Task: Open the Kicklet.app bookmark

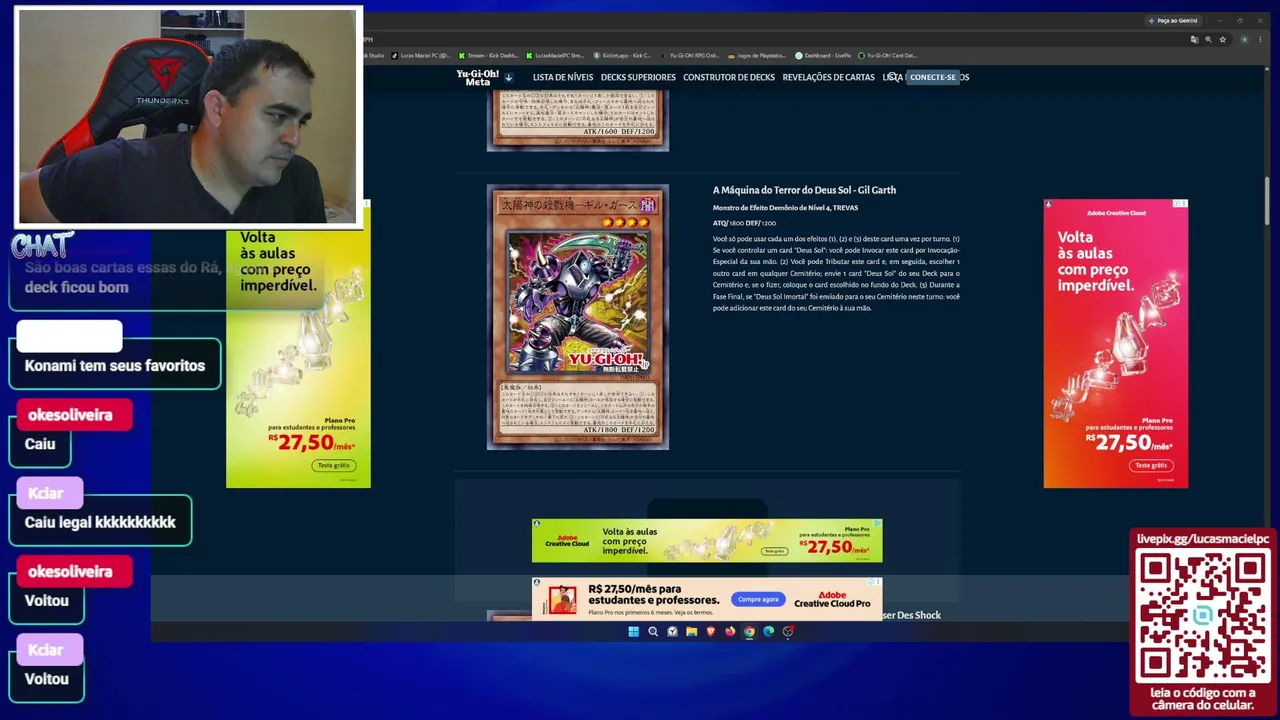Action: (x=622, y=55)
